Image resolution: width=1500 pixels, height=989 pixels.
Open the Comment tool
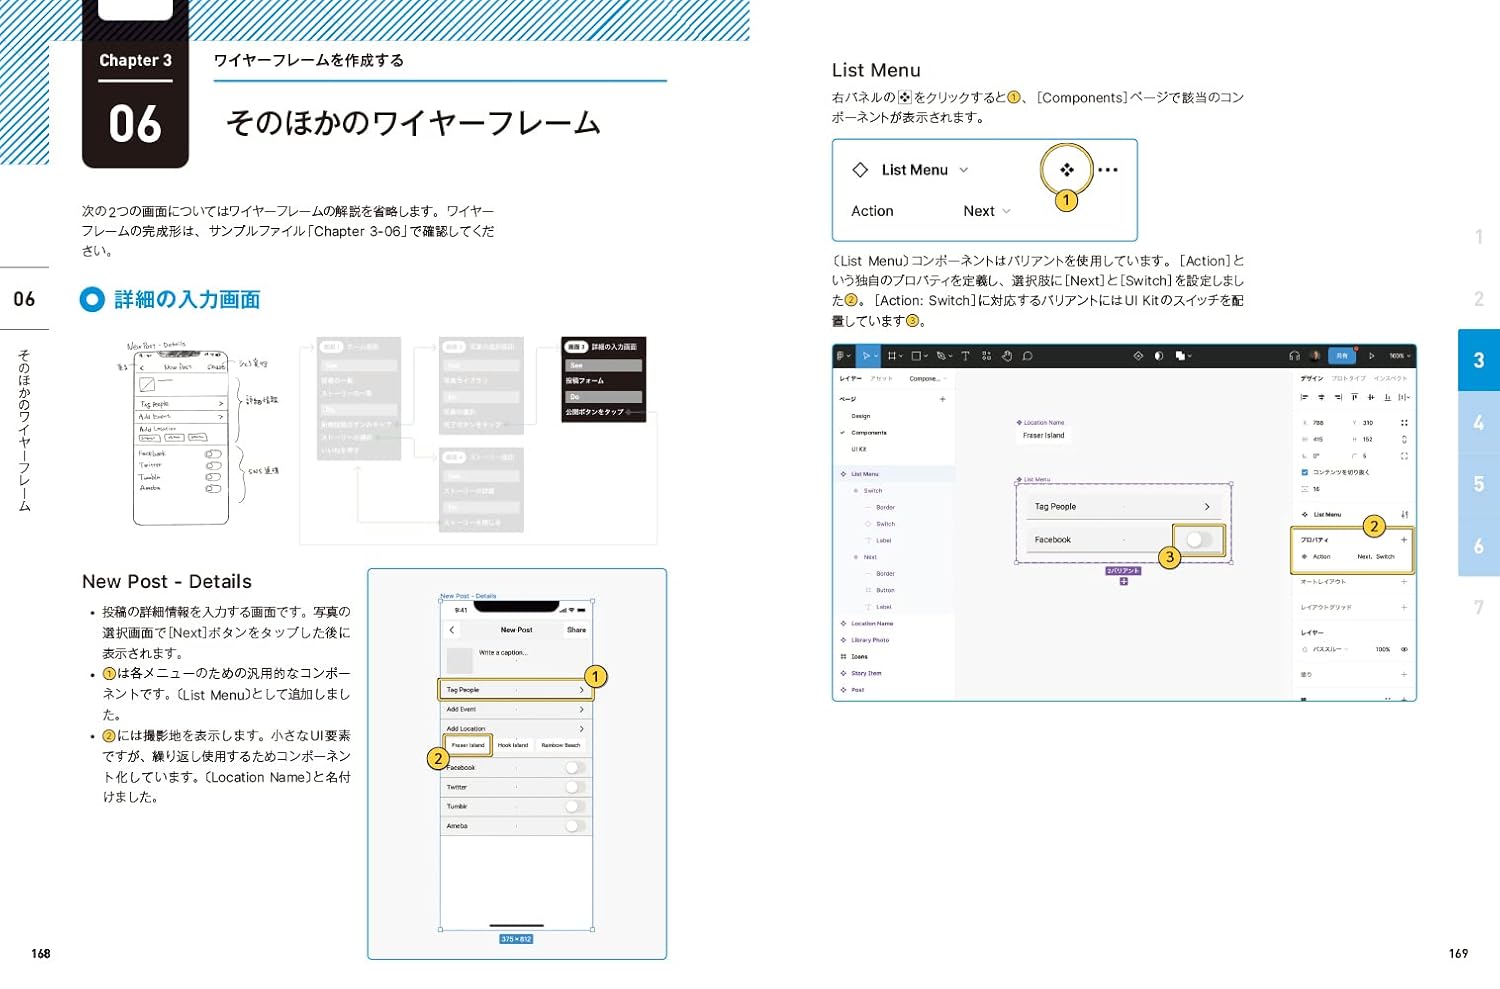1028,355
